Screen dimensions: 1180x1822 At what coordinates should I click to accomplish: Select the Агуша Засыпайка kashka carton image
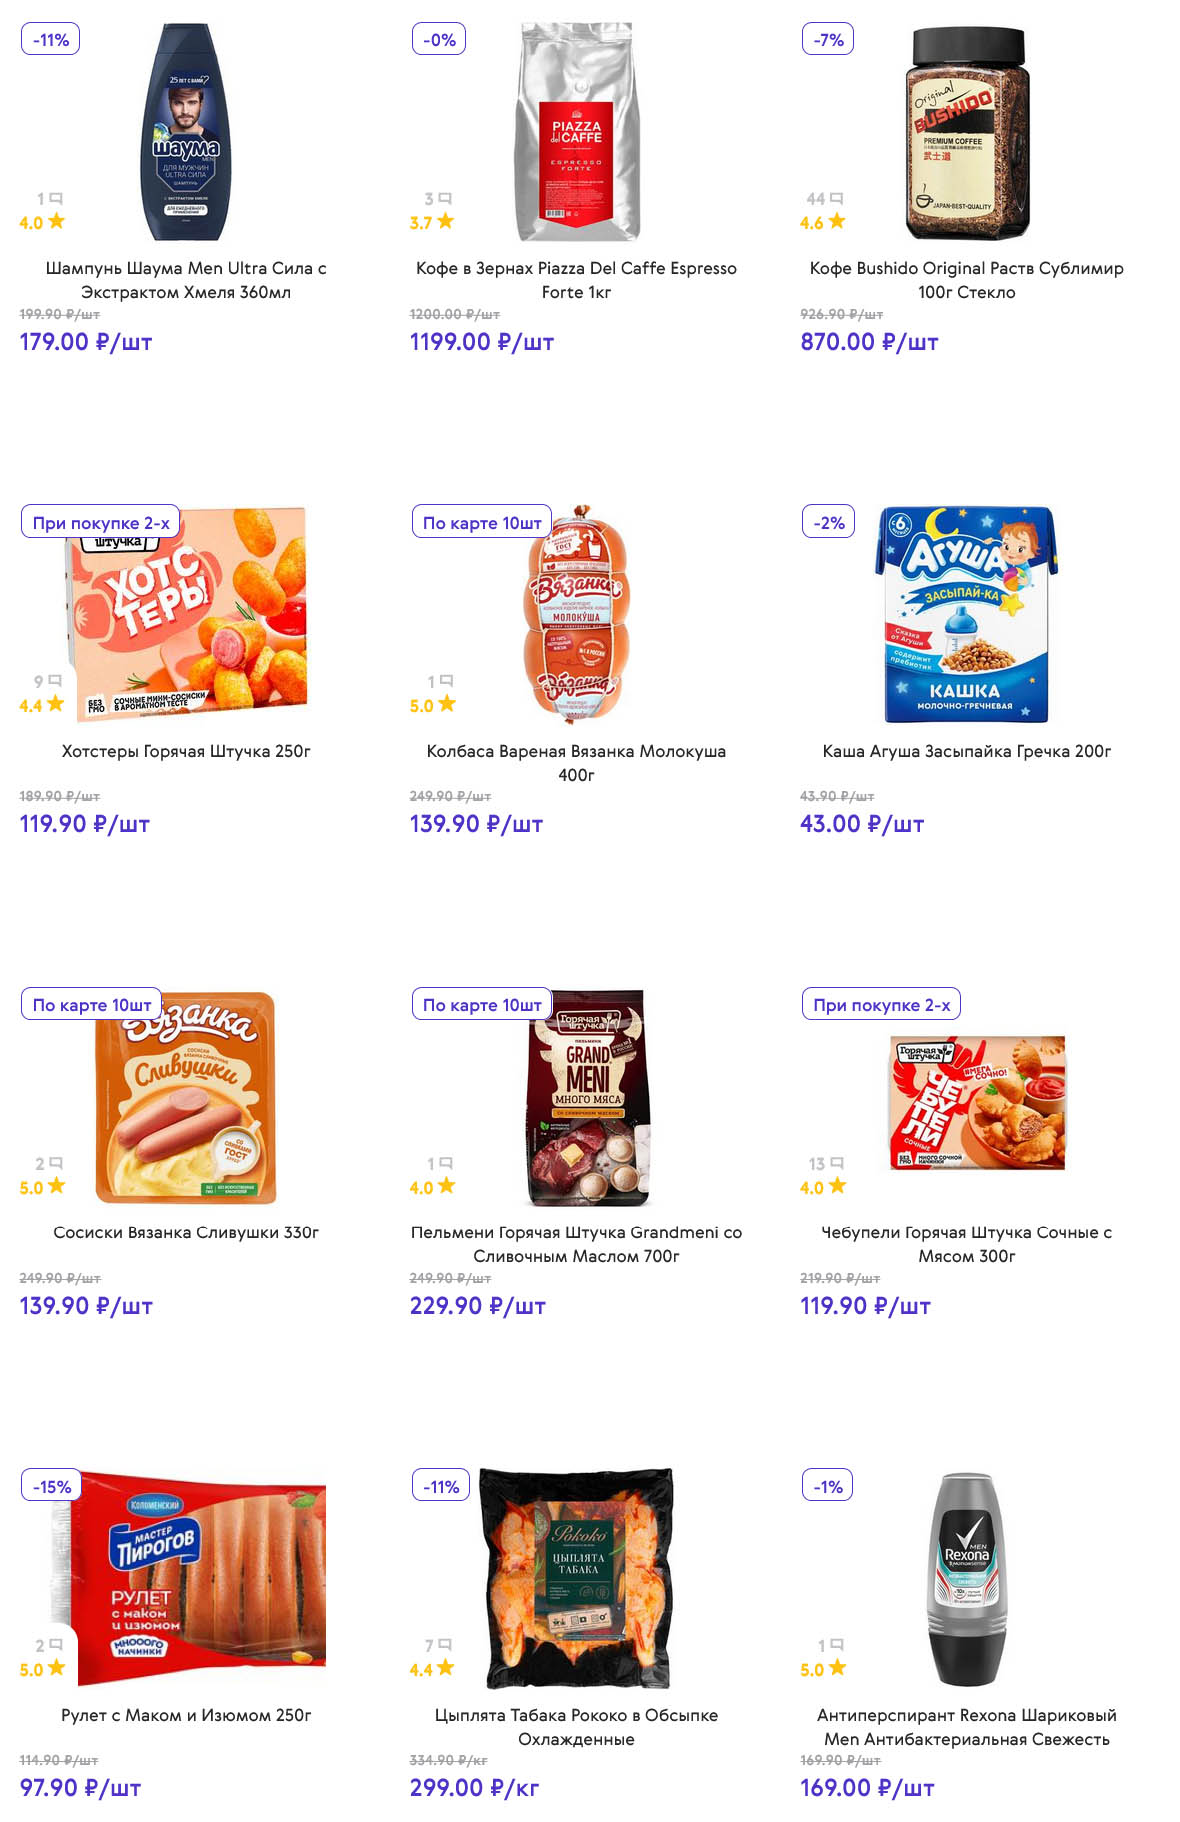coord(967,614)
